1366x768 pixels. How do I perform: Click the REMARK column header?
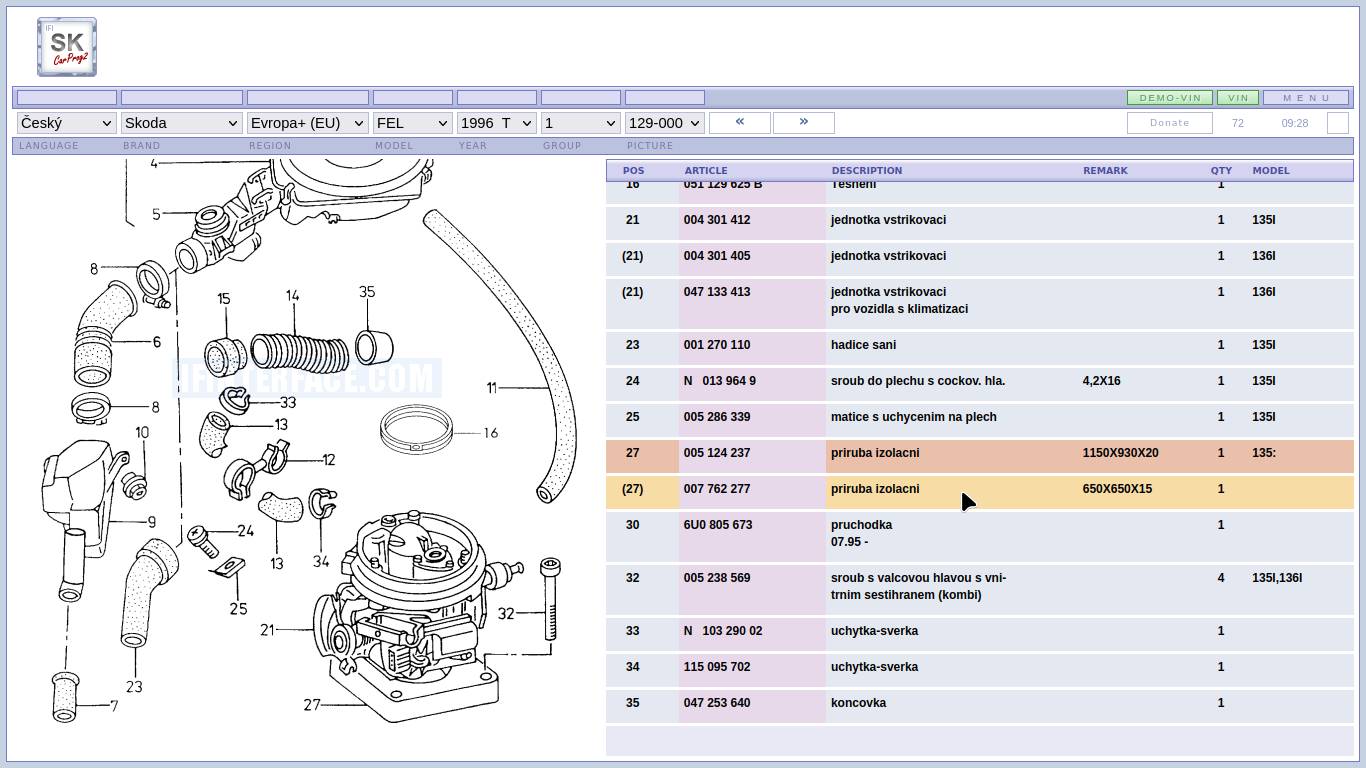coord(1105,171)
